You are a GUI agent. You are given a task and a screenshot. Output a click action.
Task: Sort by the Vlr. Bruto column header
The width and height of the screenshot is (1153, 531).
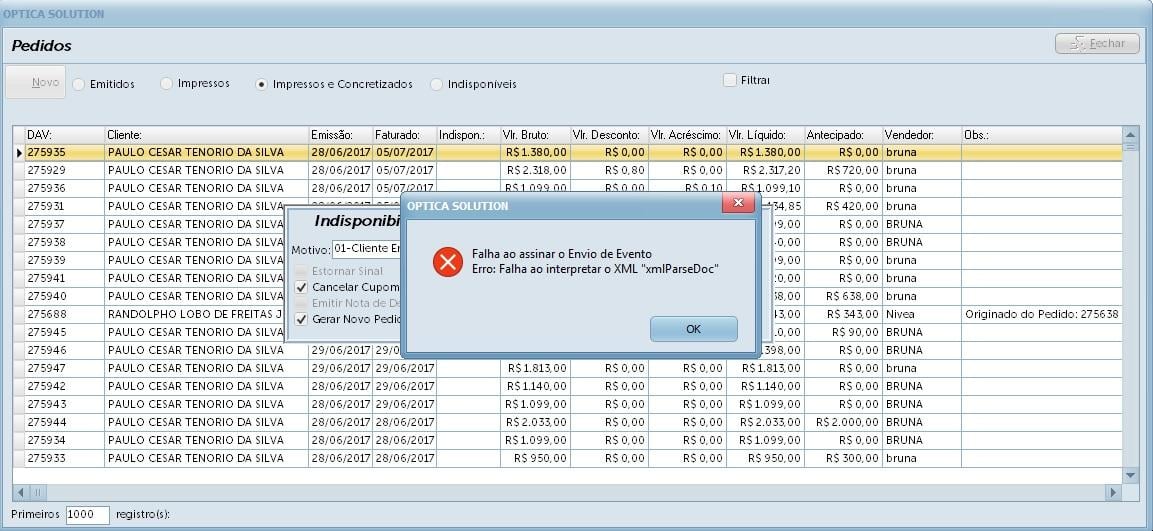535,135
